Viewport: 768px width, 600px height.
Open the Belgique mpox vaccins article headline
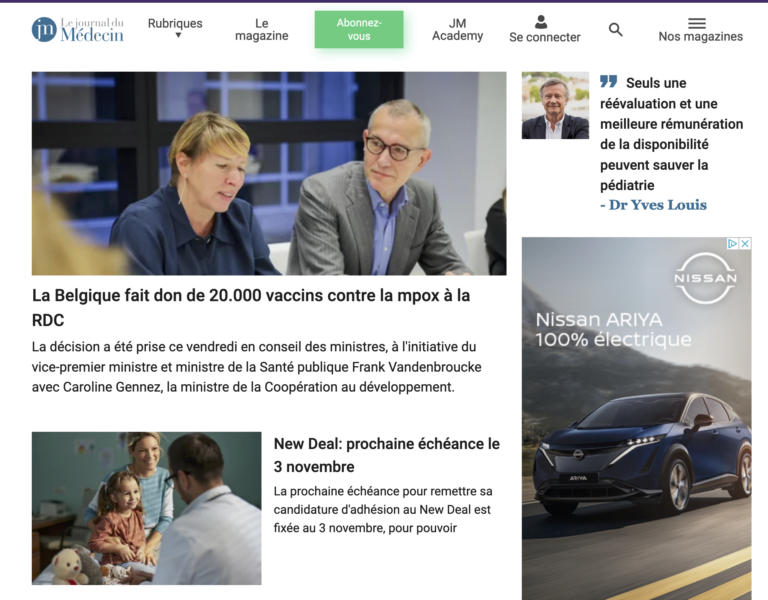pyautogui.click(x=251, y=308)
